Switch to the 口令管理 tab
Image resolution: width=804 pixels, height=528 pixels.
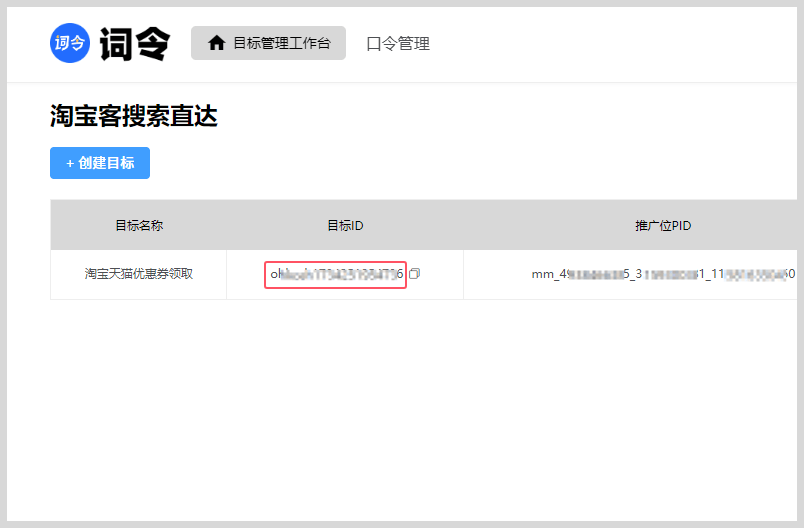click(x=398, y=44)
